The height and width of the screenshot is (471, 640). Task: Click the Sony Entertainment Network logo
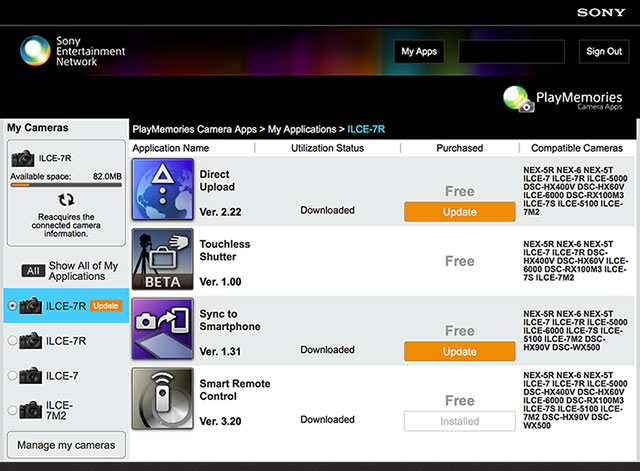click(73, 51)
